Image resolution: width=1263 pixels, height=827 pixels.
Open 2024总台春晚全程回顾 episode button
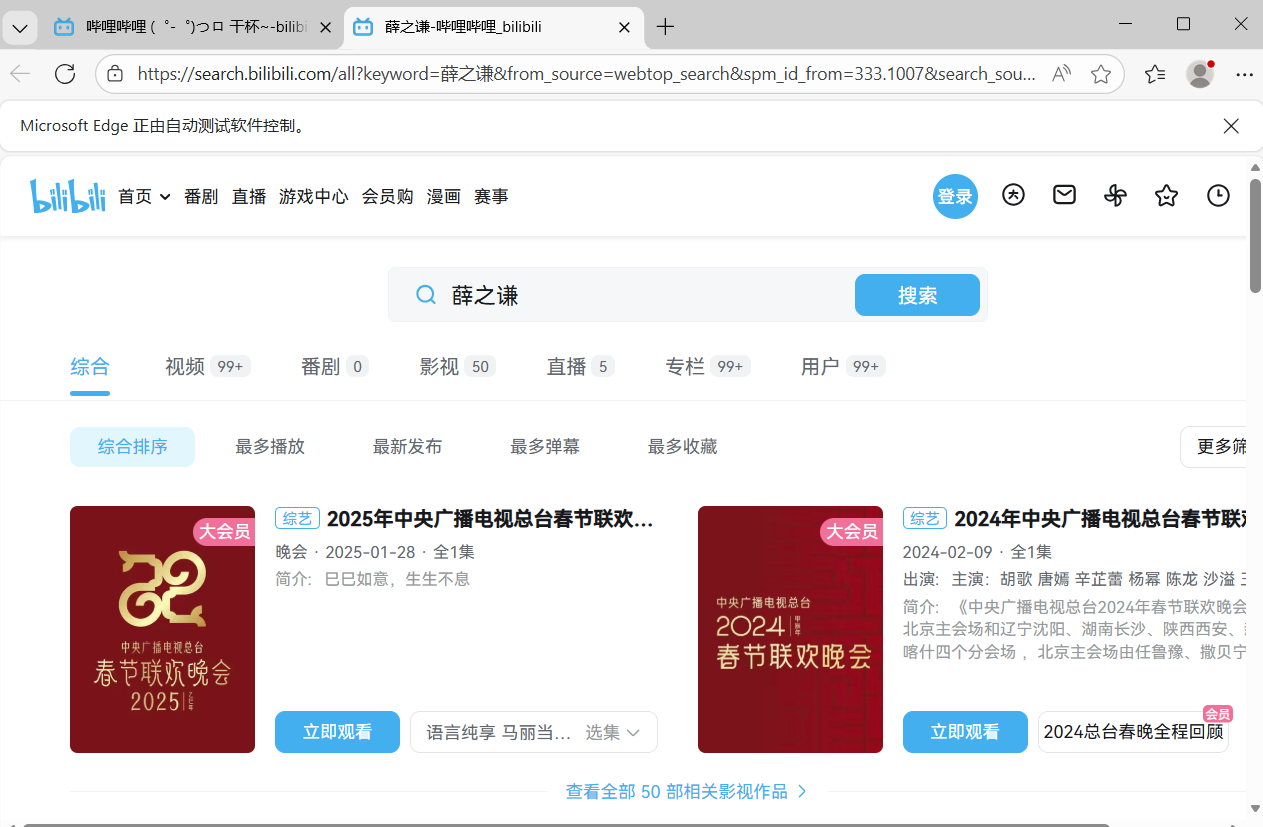click(1133, 732)
